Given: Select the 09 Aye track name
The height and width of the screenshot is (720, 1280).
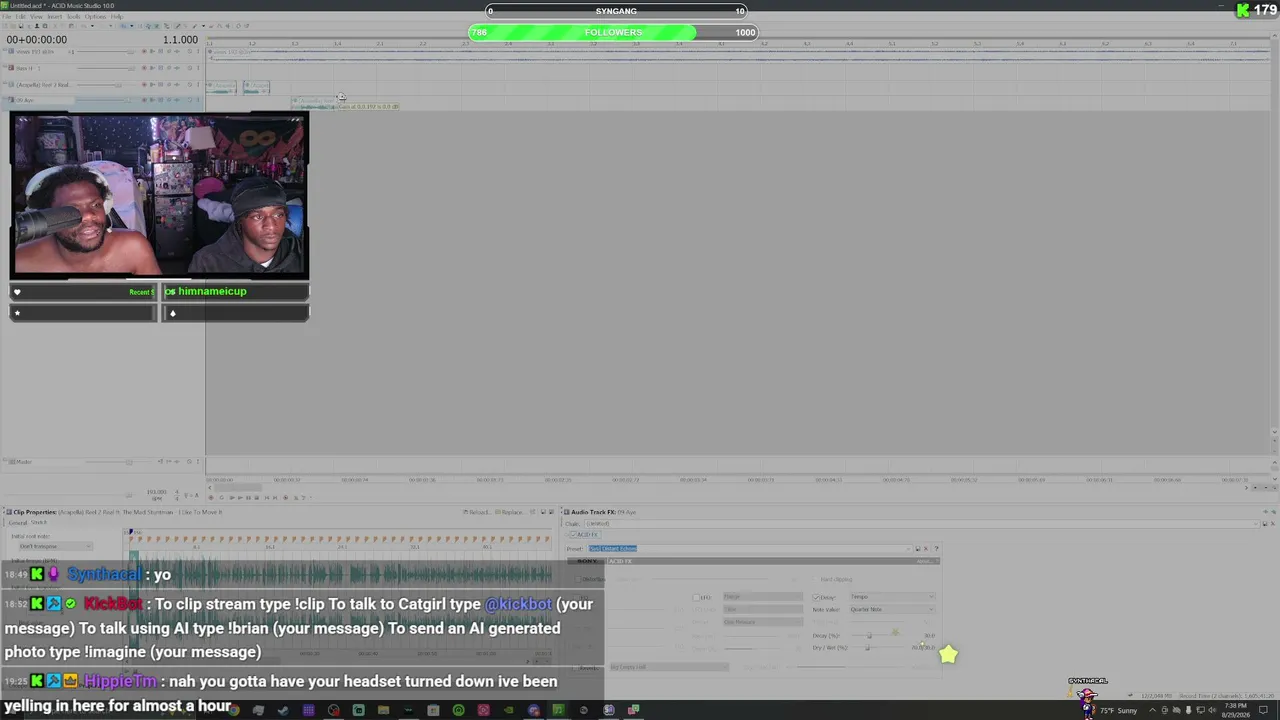Looking at the screenshot, I should click(x=24, y=100).
